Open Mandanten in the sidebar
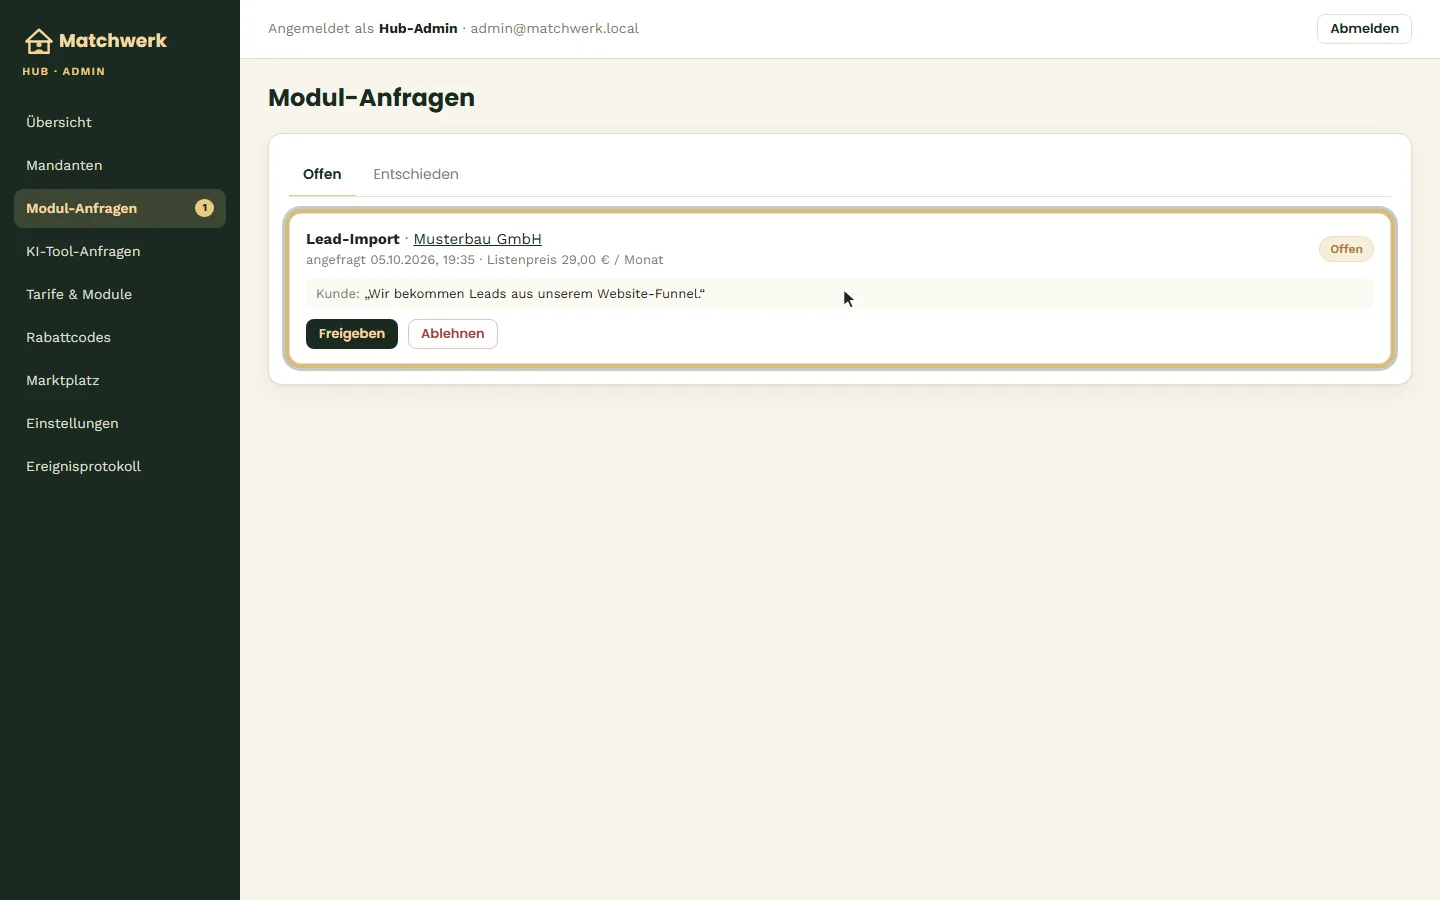 [120, 165]
